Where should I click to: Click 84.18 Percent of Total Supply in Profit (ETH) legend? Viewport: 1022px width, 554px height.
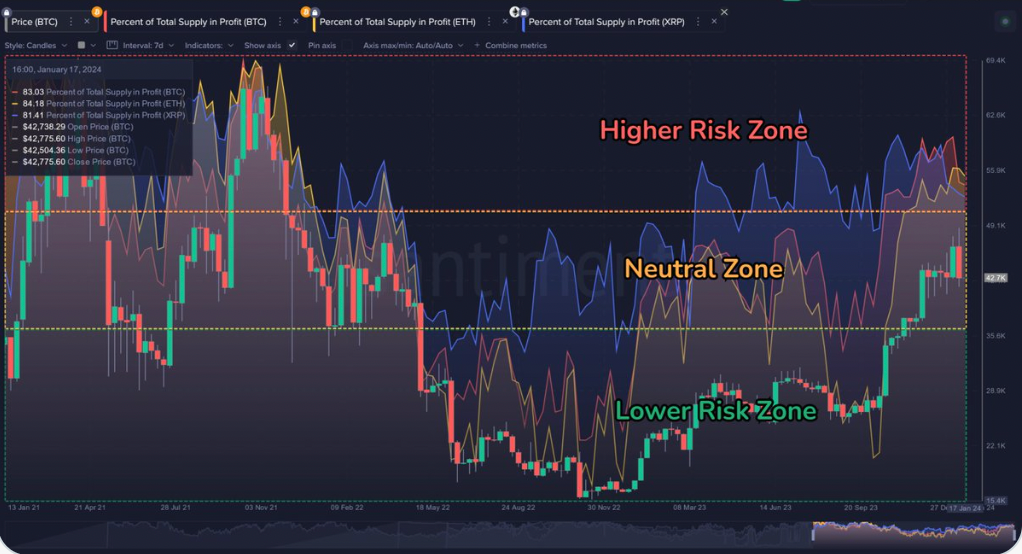(99, 104)
